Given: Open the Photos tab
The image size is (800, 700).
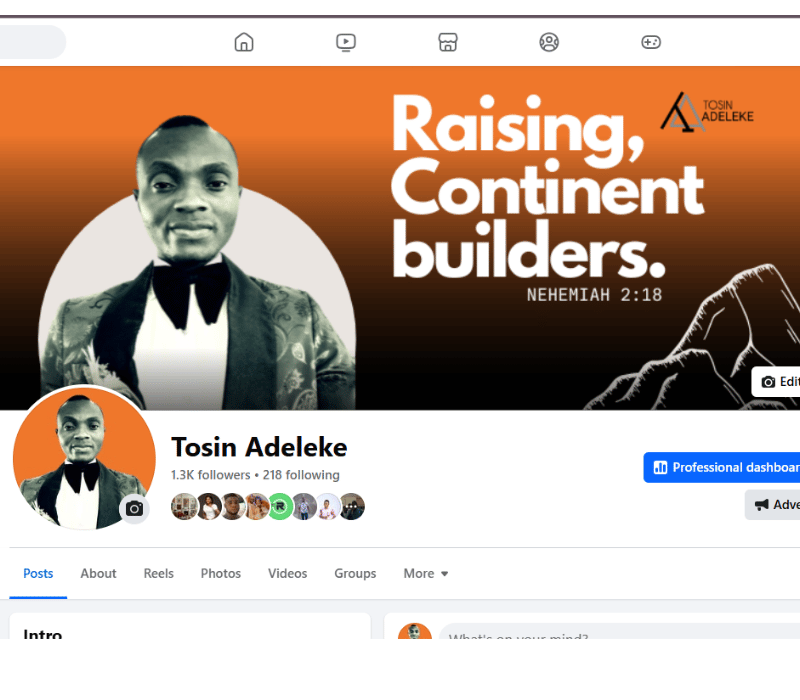Looking at the screenshot, I should [221, 573].
